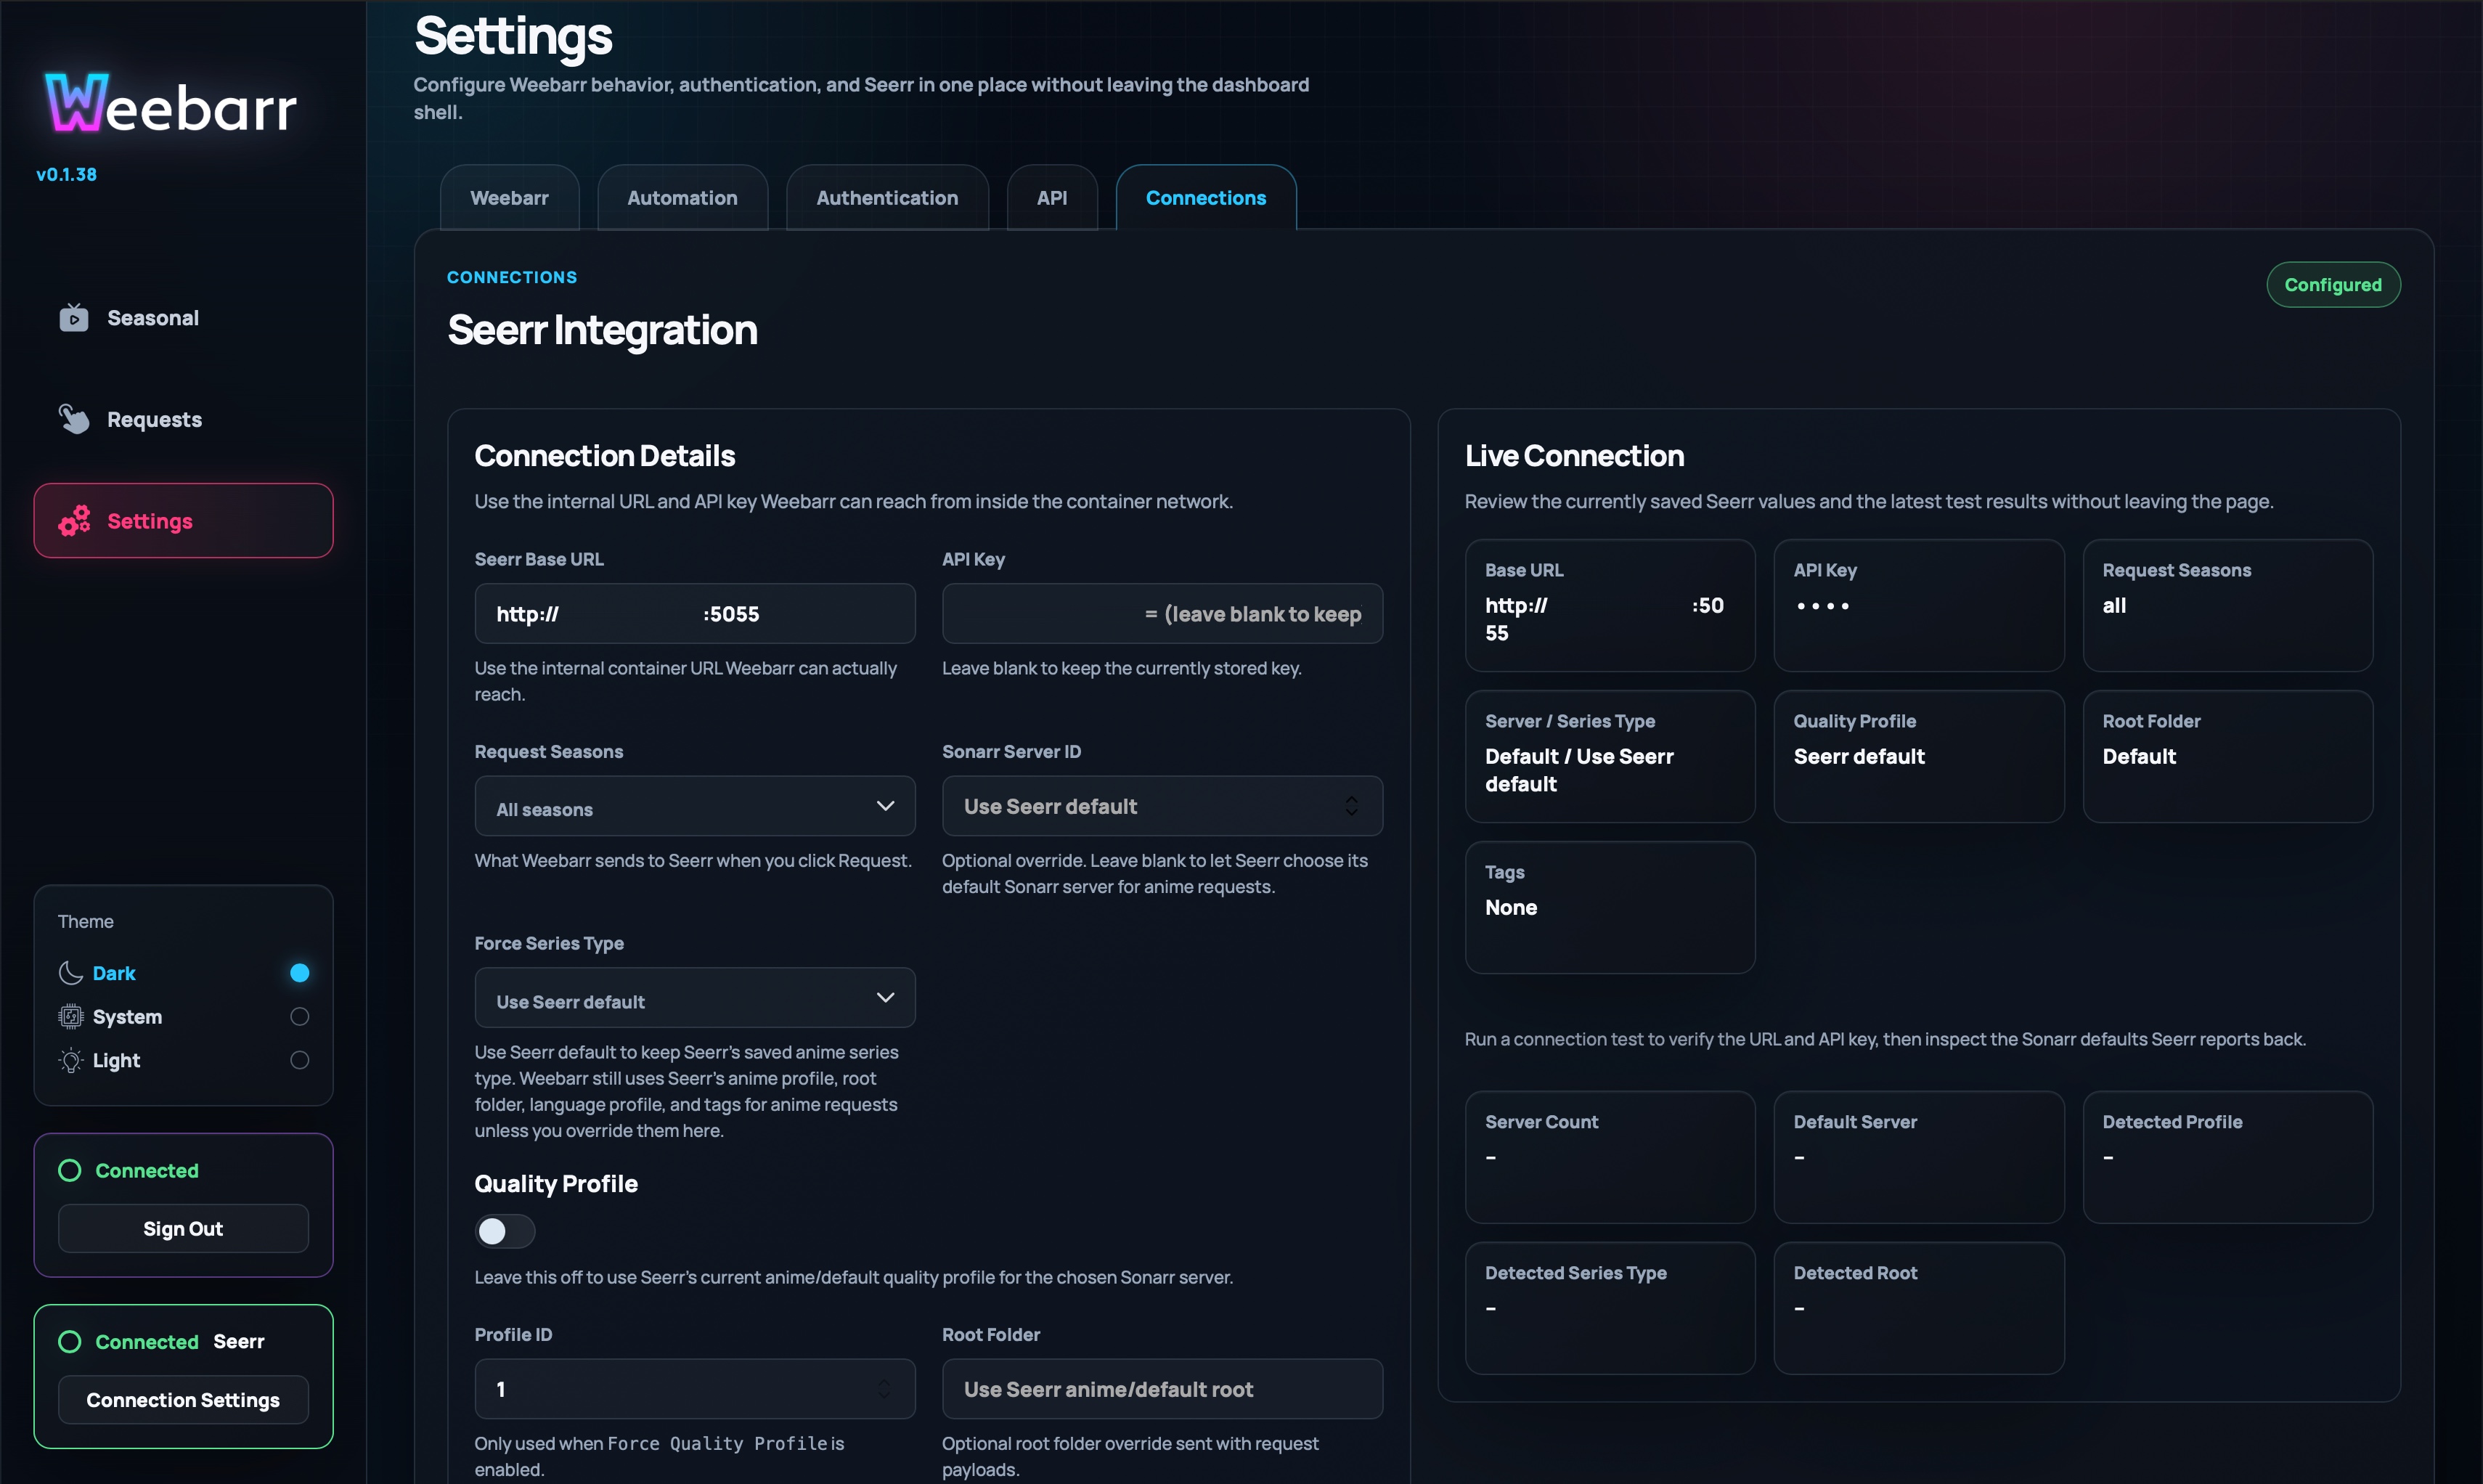Select the System theme radio button

(299, 1017)
